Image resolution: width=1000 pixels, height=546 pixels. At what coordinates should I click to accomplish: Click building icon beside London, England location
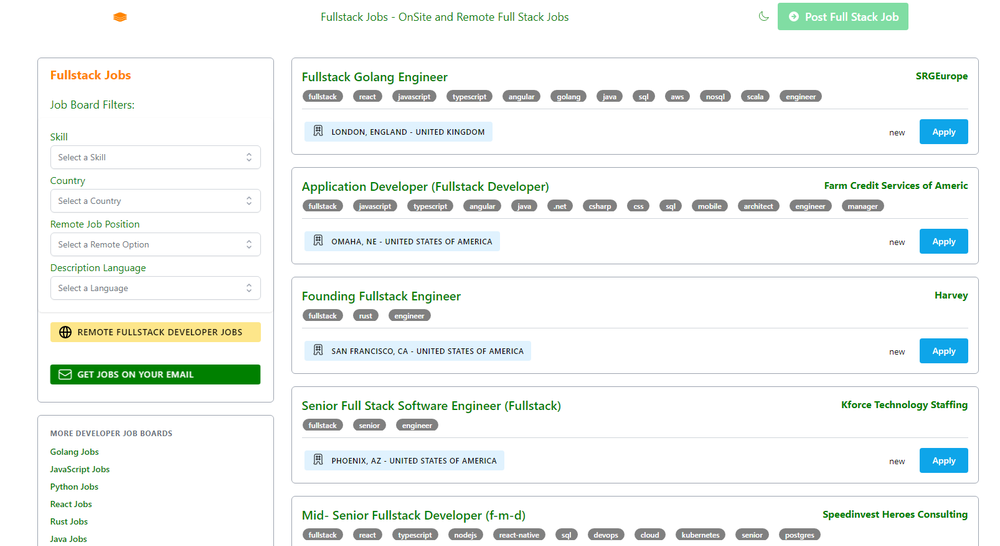(x=318, y=131)
